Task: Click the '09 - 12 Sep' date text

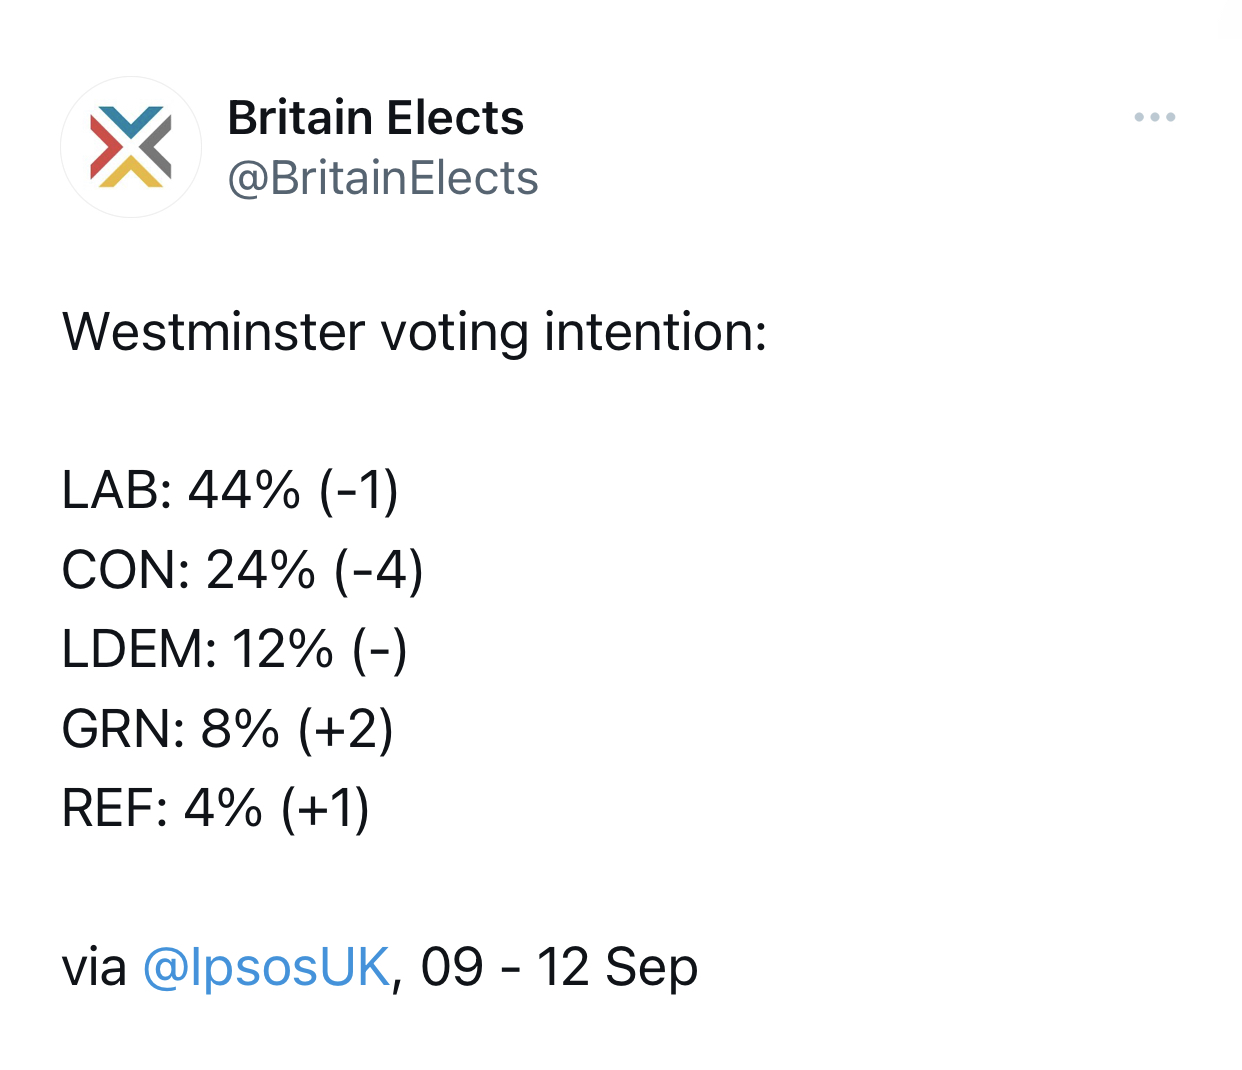Action: point(559,967)
